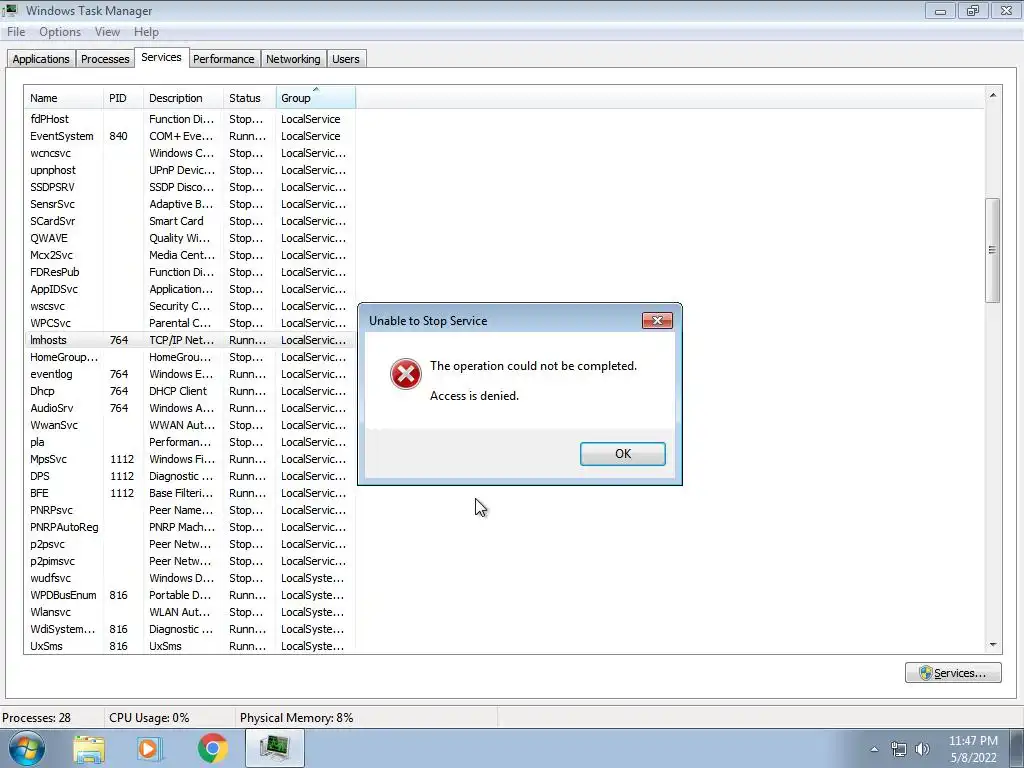Viewport: 1024px width, 768px height.
Task: Open the Options menu
Action: coord(60,32)
